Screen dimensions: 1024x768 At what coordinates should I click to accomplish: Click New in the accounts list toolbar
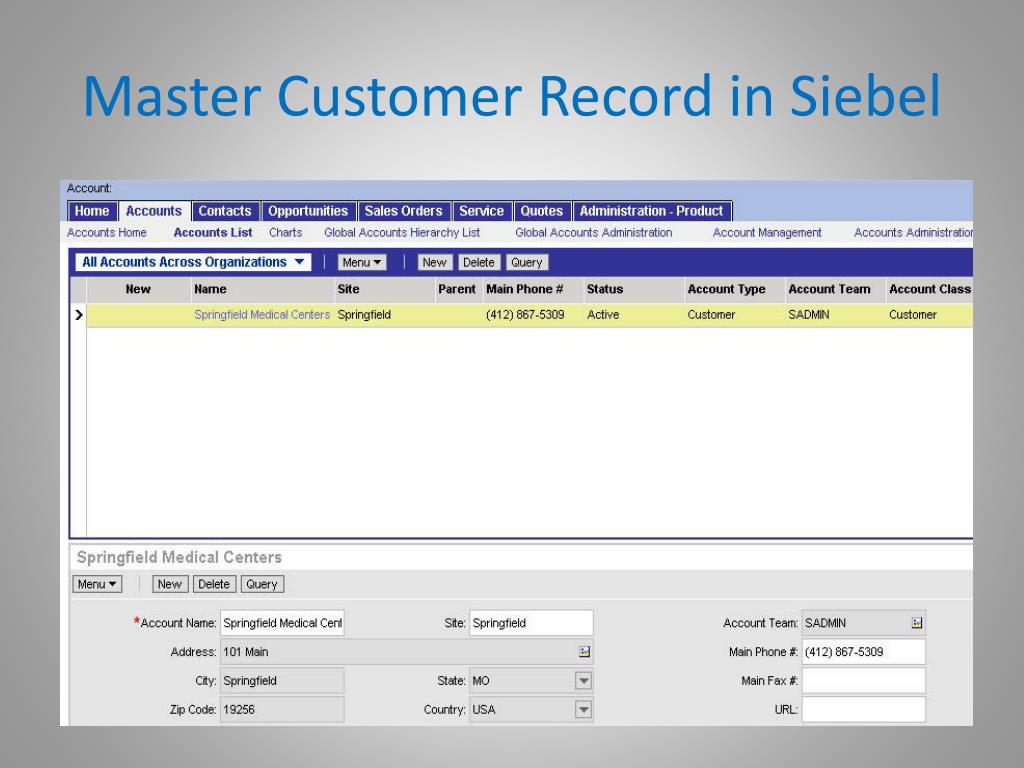434,263
